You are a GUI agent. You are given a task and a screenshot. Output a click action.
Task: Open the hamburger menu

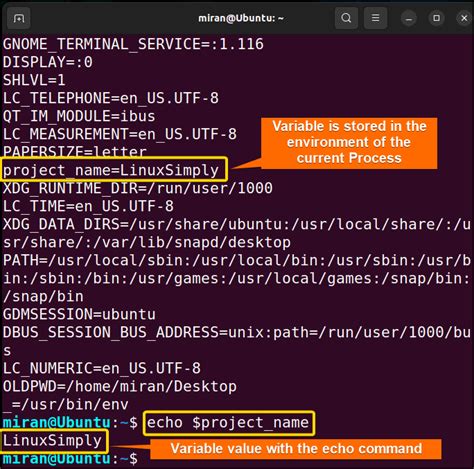(375, 18)
